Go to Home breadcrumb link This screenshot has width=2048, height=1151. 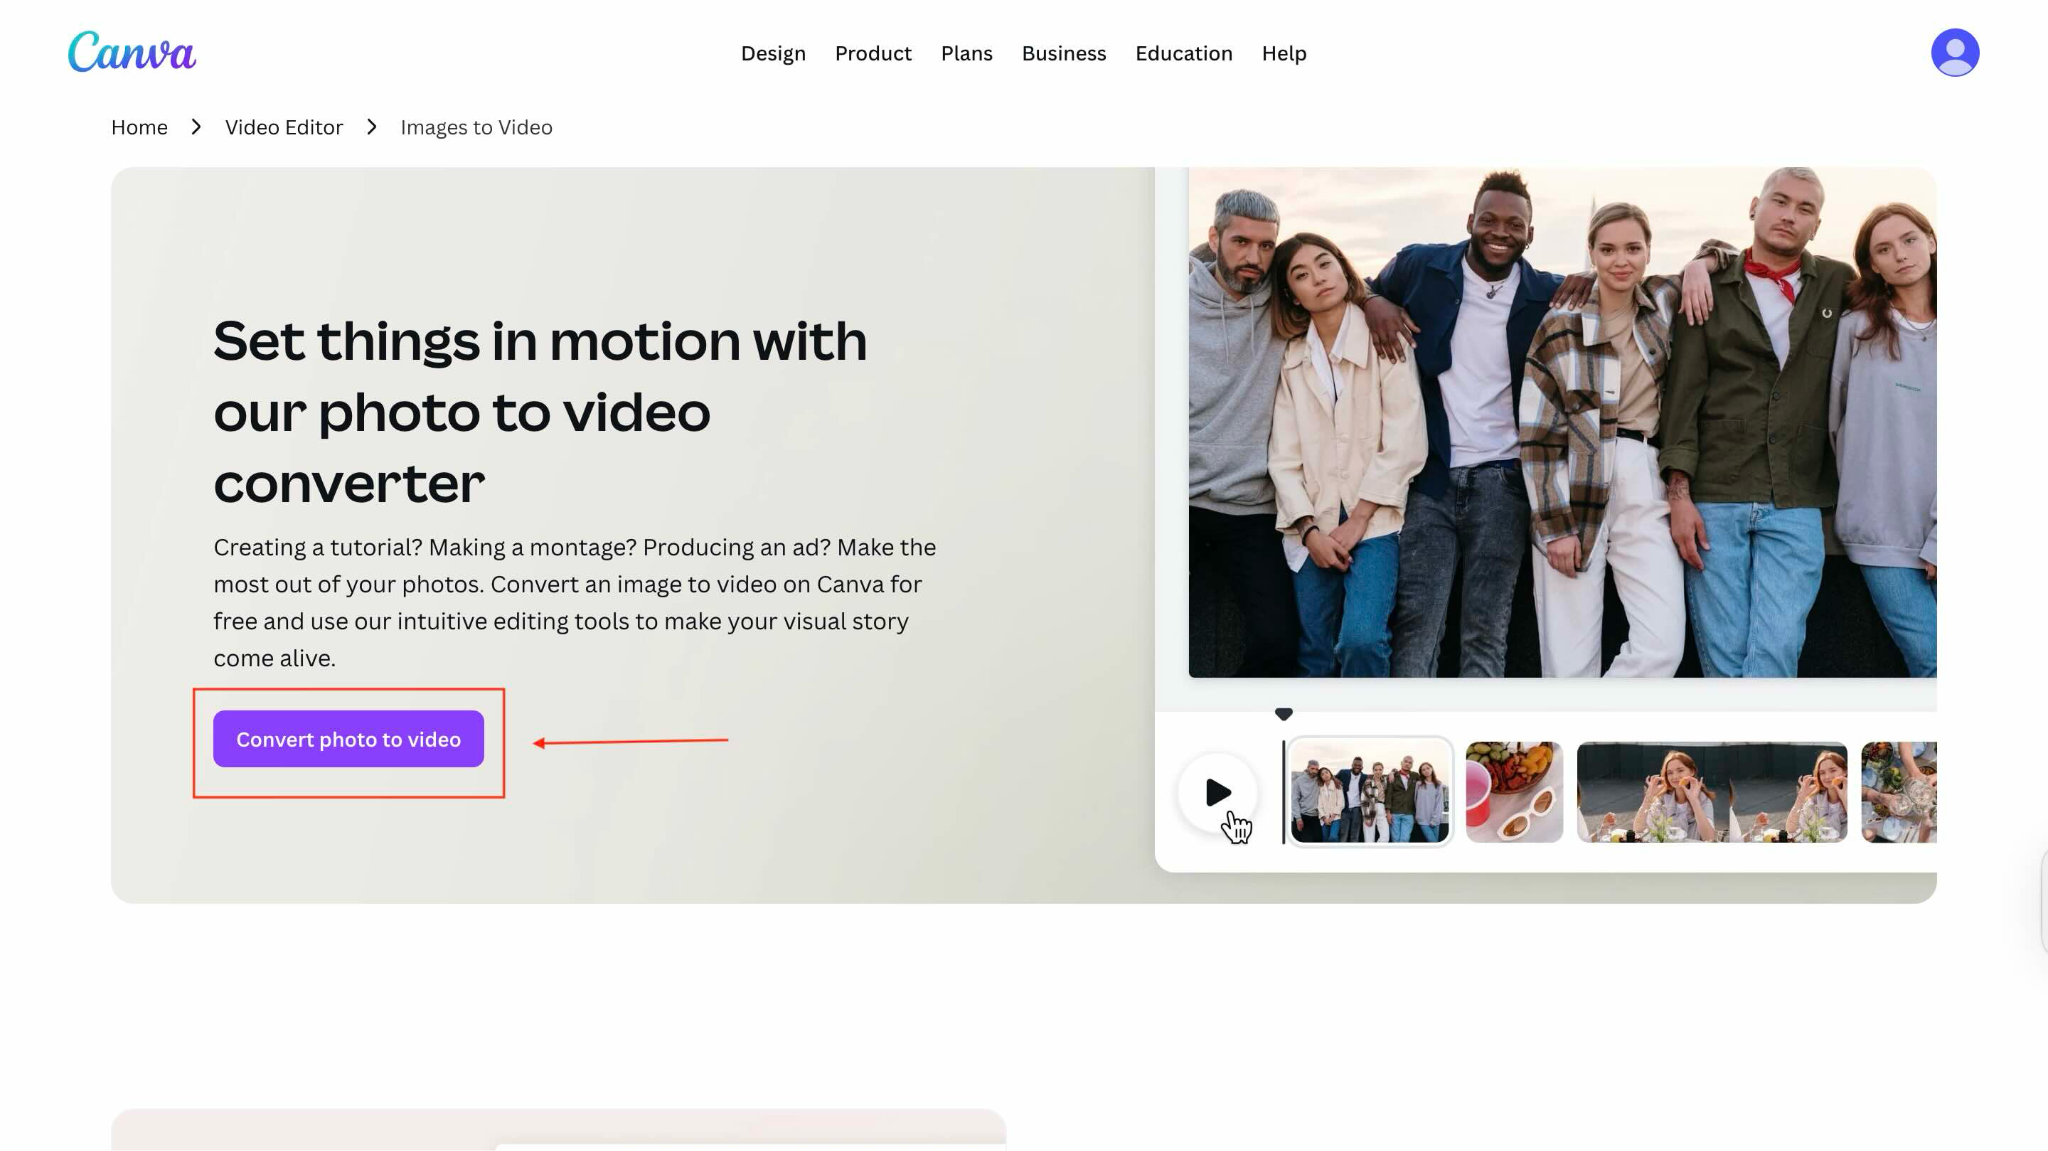coord(139,127)
